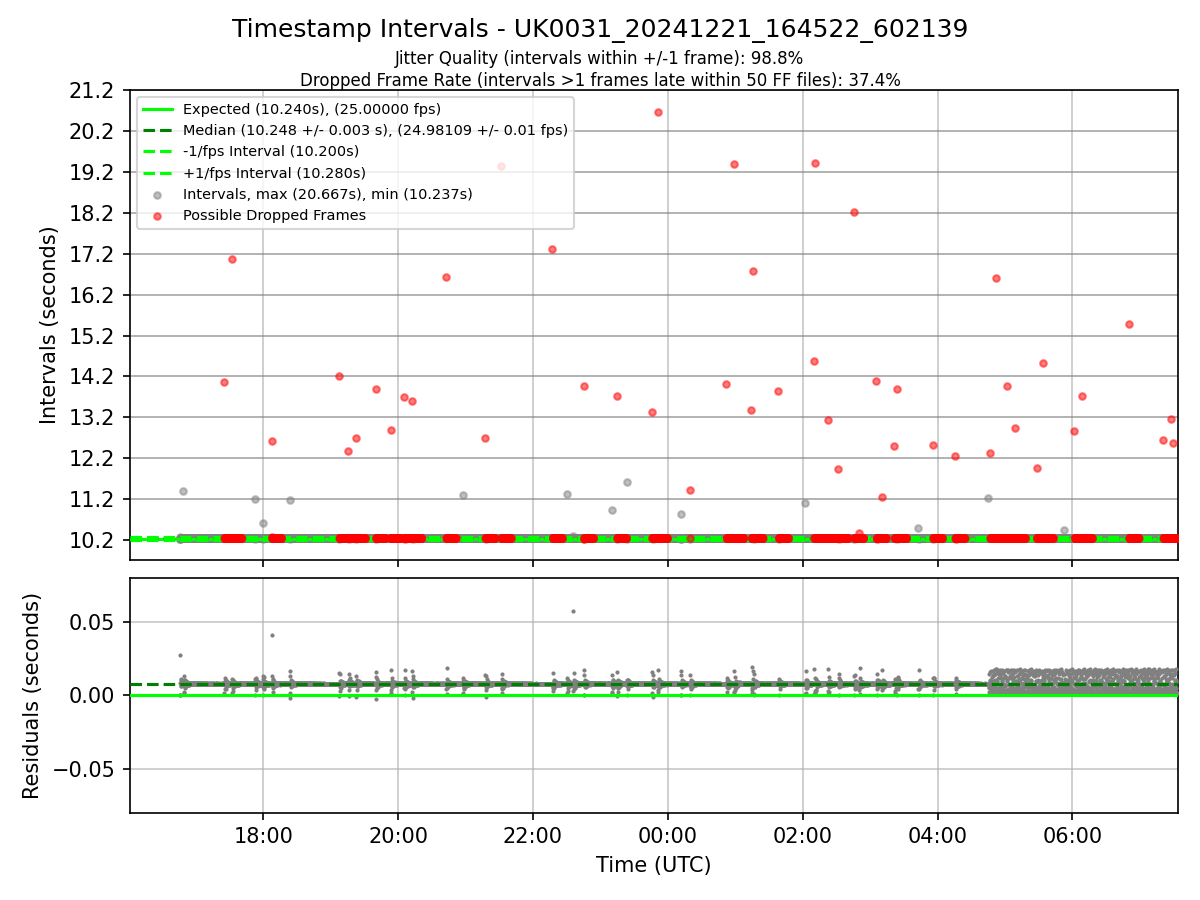Screen dimensions: 1200x900
Task: Click legend entry 'Expected (10.240s), (25.00000 fps)'
Action: (x=312, y=109)
